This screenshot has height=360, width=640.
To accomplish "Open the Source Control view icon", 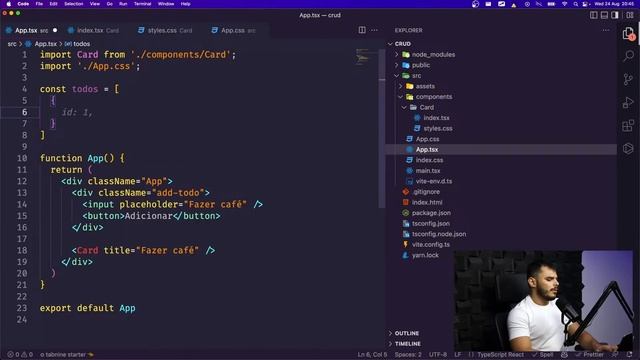I will coord(629,79).
